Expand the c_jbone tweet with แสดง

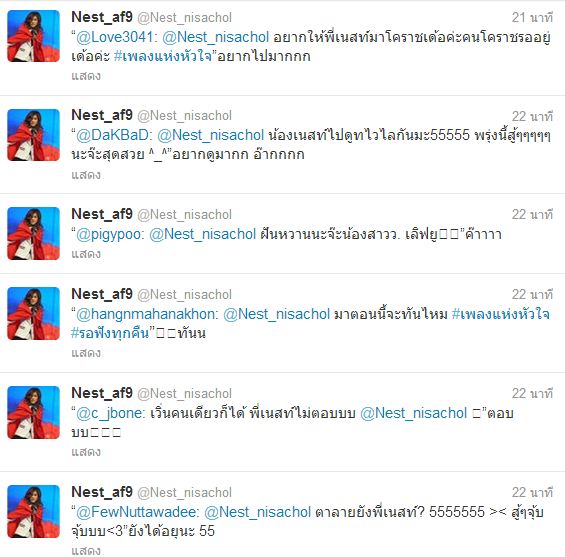pos(86,452)
